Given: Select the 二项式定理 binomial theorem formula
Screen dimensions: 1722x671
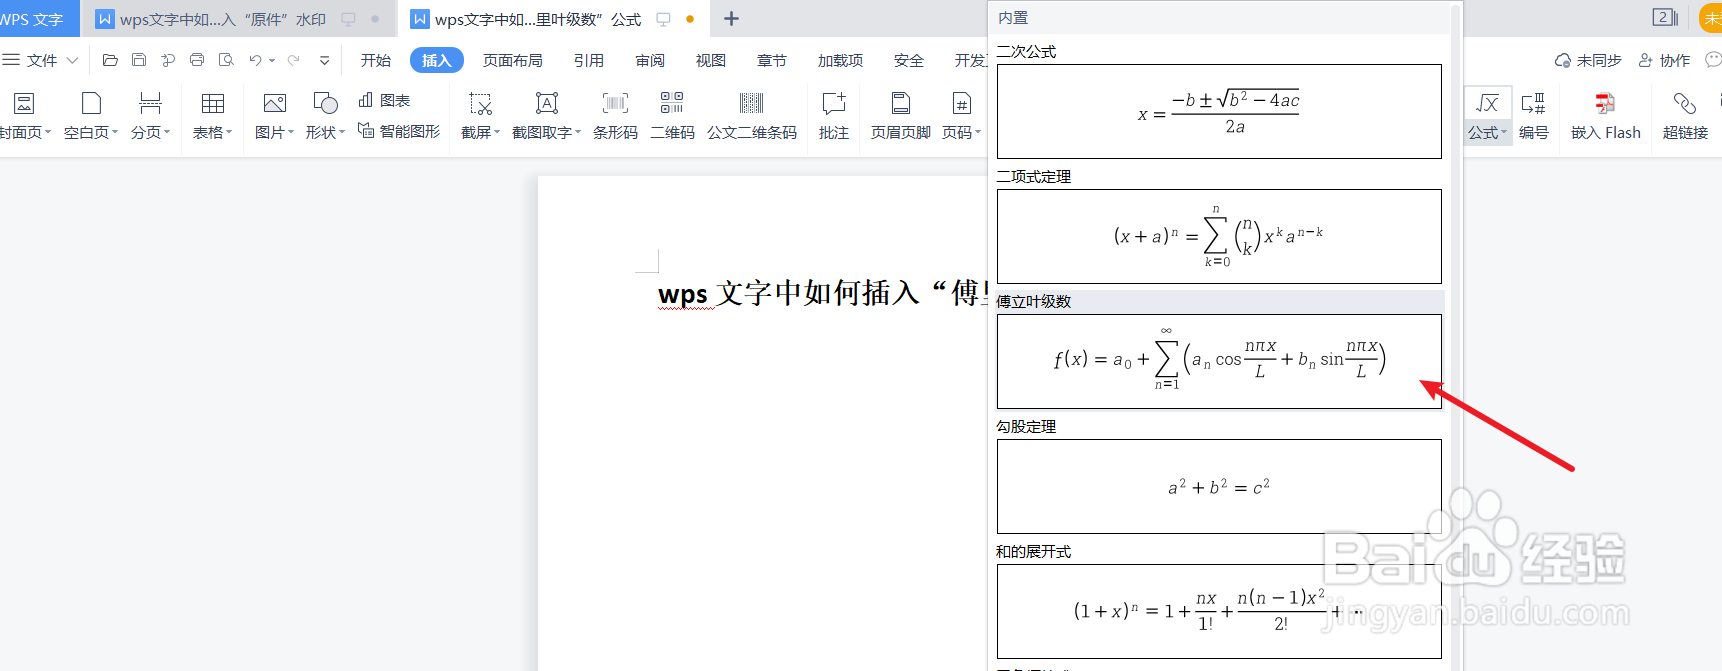Looking at the screenshot, I should point(1219,237).
